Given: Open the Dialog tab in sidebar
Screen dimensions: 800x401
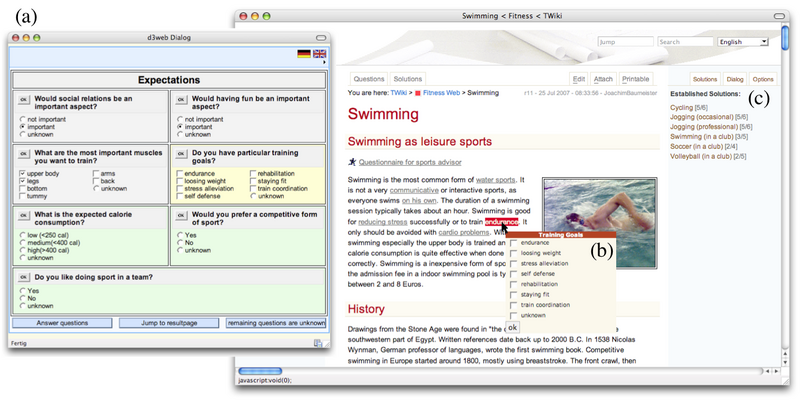Looking at the screenshot, I should (735, 78).
